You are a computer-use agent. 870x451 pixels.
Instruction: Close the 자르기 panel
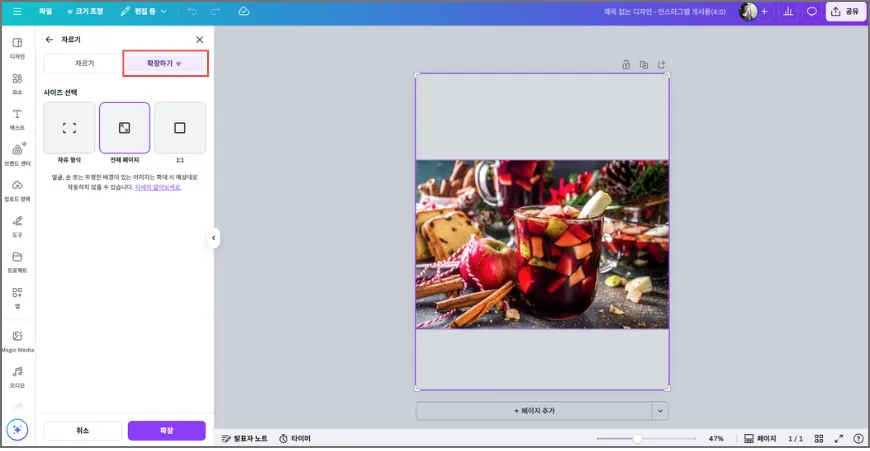point(200,39)
